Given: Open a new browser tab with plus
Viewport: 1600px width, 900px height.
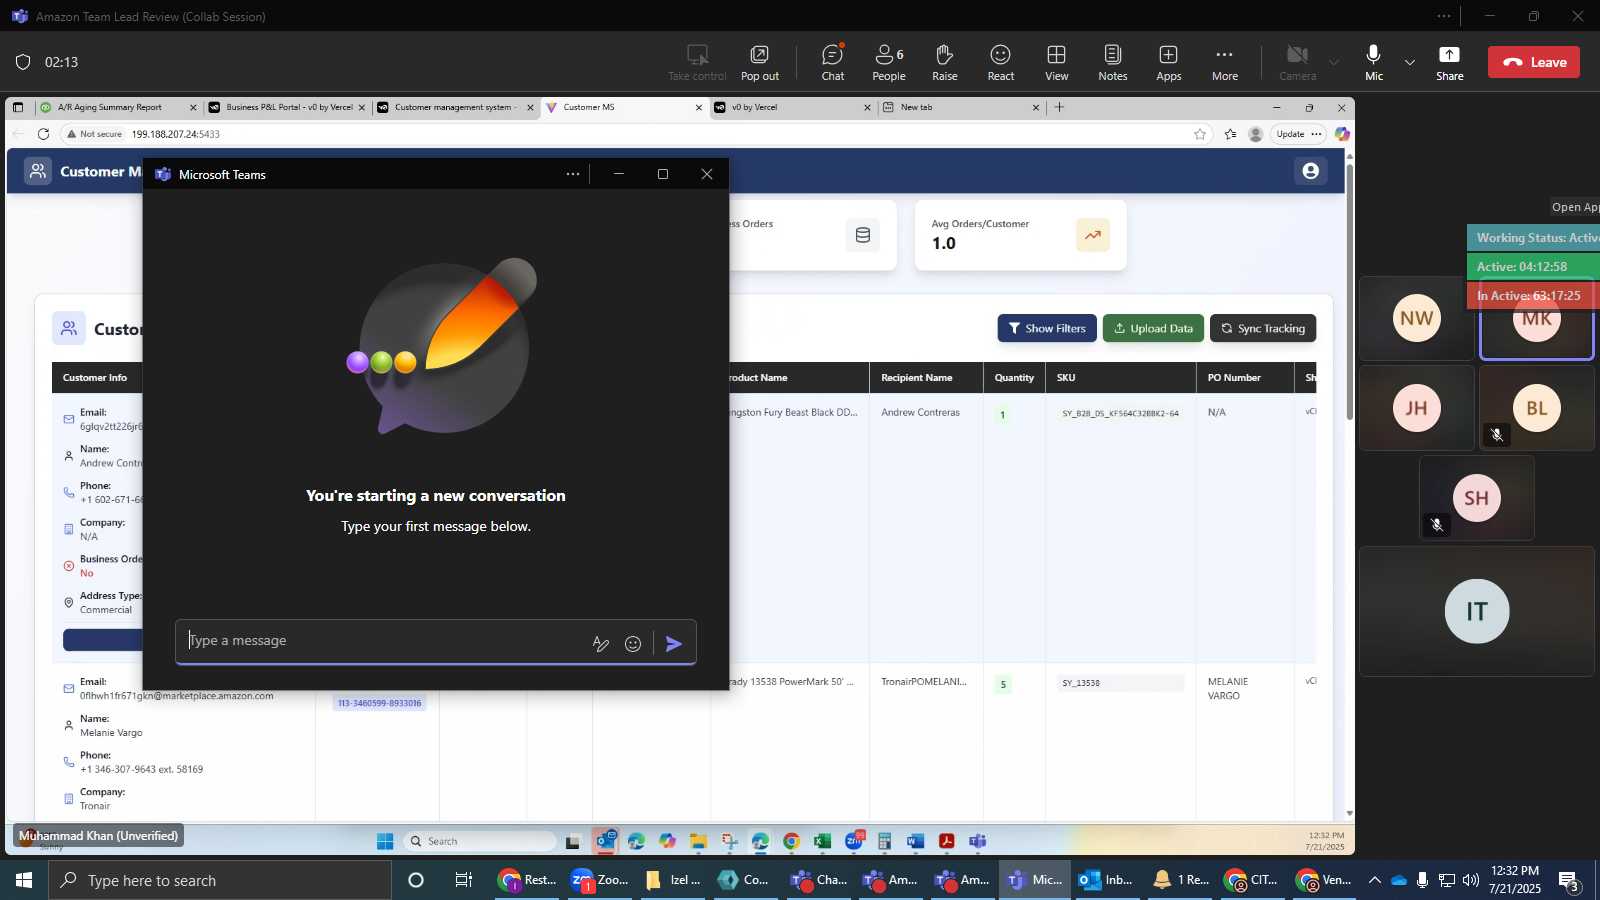Looking at the screenshot, I should coord(1059,107).
